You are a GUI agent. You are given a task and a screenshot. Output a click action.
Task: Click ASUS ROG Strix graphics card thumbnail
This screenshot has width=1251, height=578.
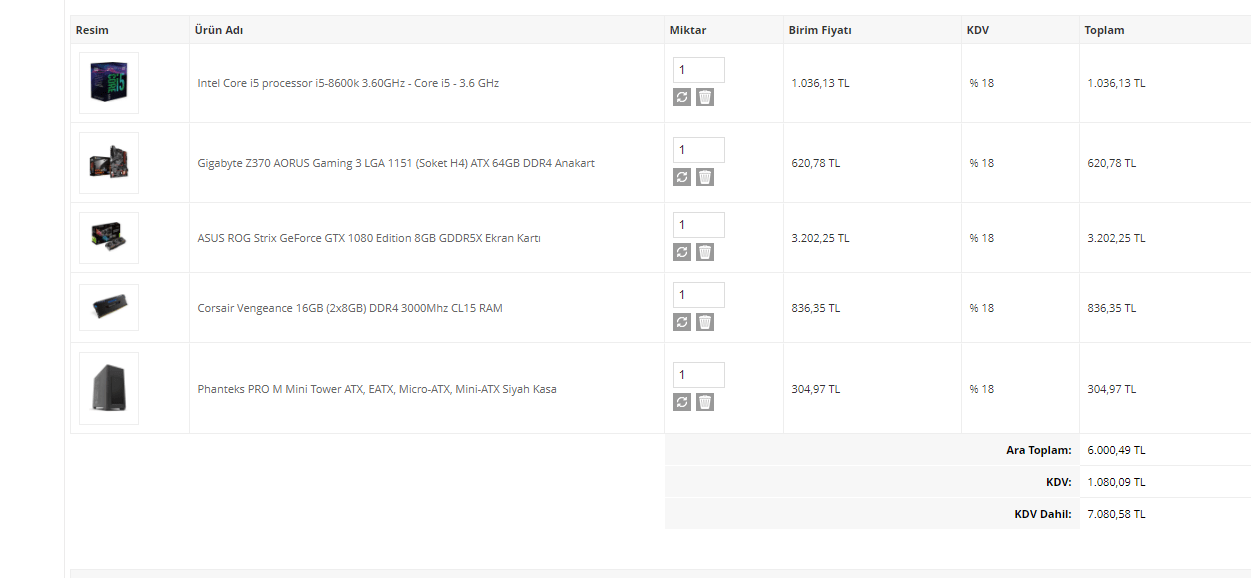pos(109,238)
